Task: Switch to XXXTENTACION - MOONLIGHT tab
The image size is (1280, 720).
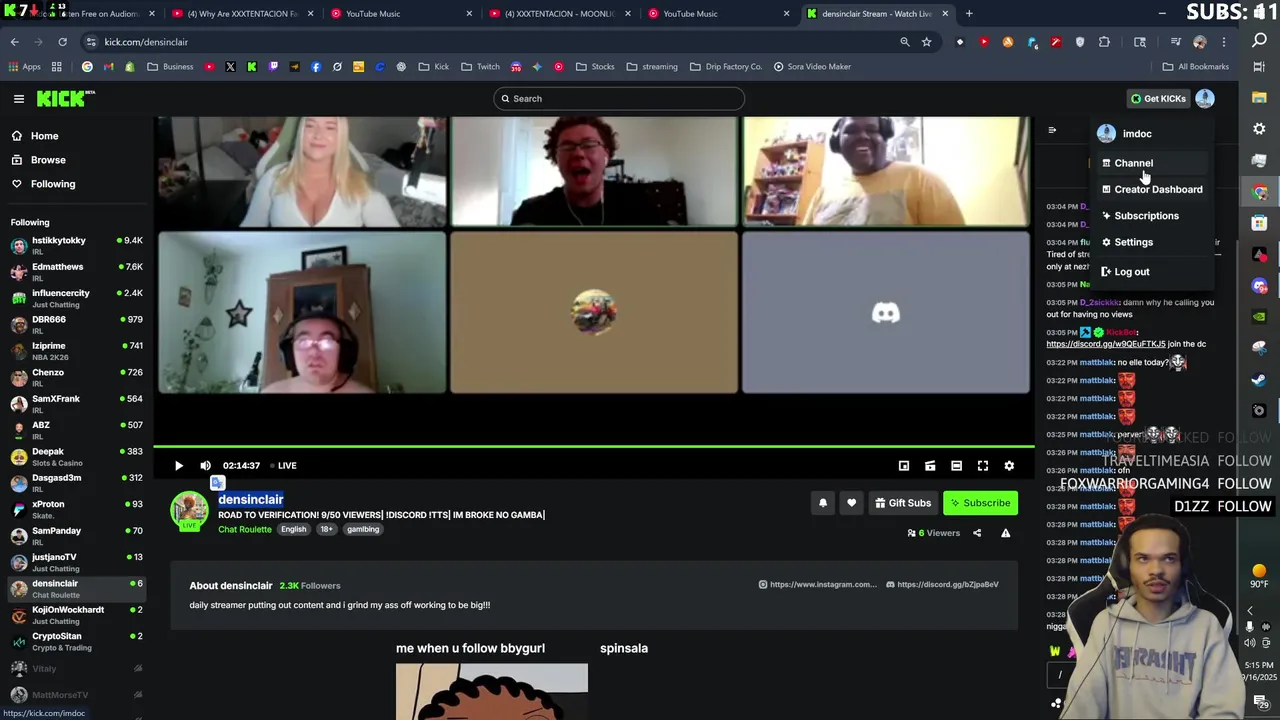Action: point(560,14)
